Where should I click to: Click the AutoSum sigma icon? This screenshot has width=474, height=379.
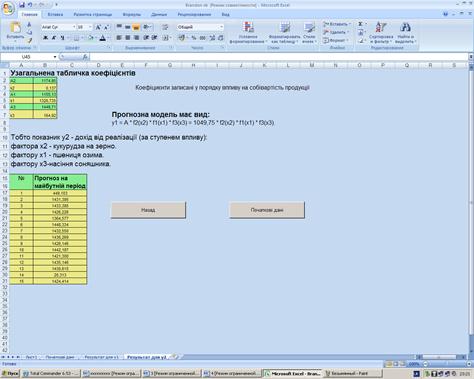(361, 24)
